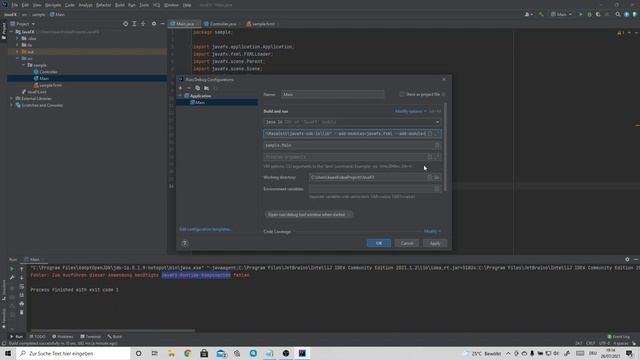This screenshot has width=640, height=360.
Task: Open the wrench settings icon in Run panel
Action: pyautogui.click(x=12, y=278)
